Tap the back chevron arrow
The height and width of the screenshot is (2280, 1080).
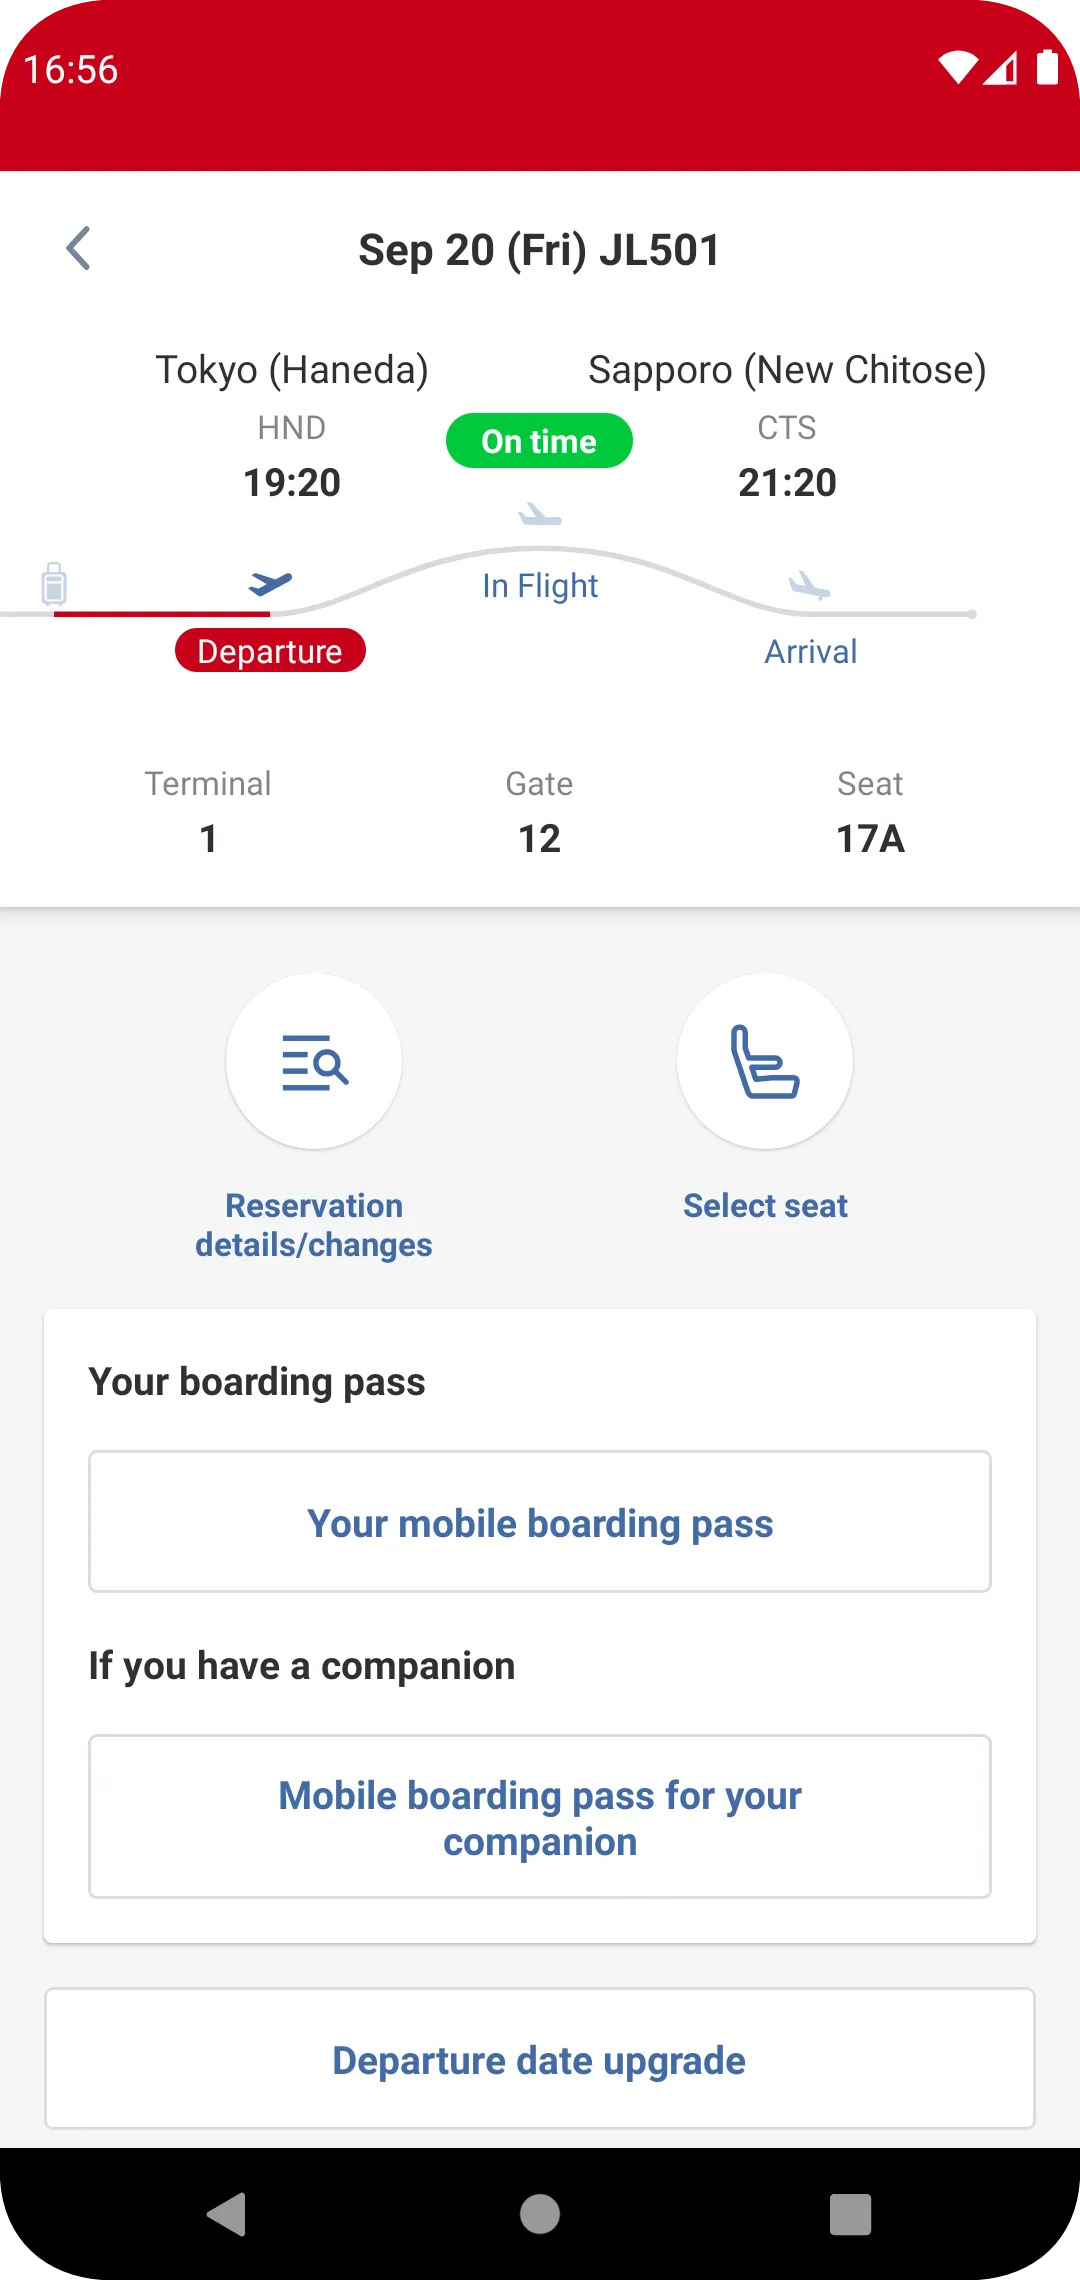click(x=78, y=249)
